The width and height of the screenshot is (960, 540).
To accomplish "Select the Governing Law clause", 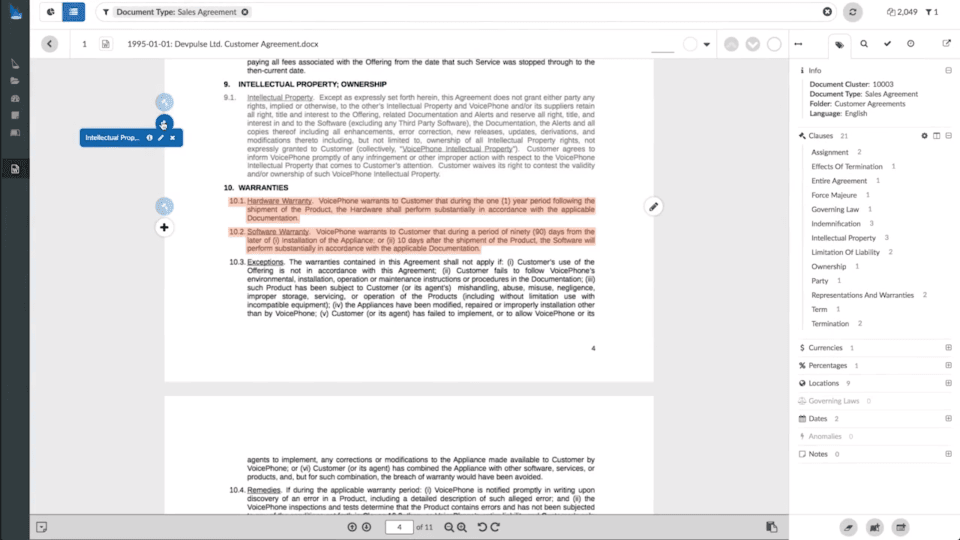I will pyautogui.click(x=835, y=209).
